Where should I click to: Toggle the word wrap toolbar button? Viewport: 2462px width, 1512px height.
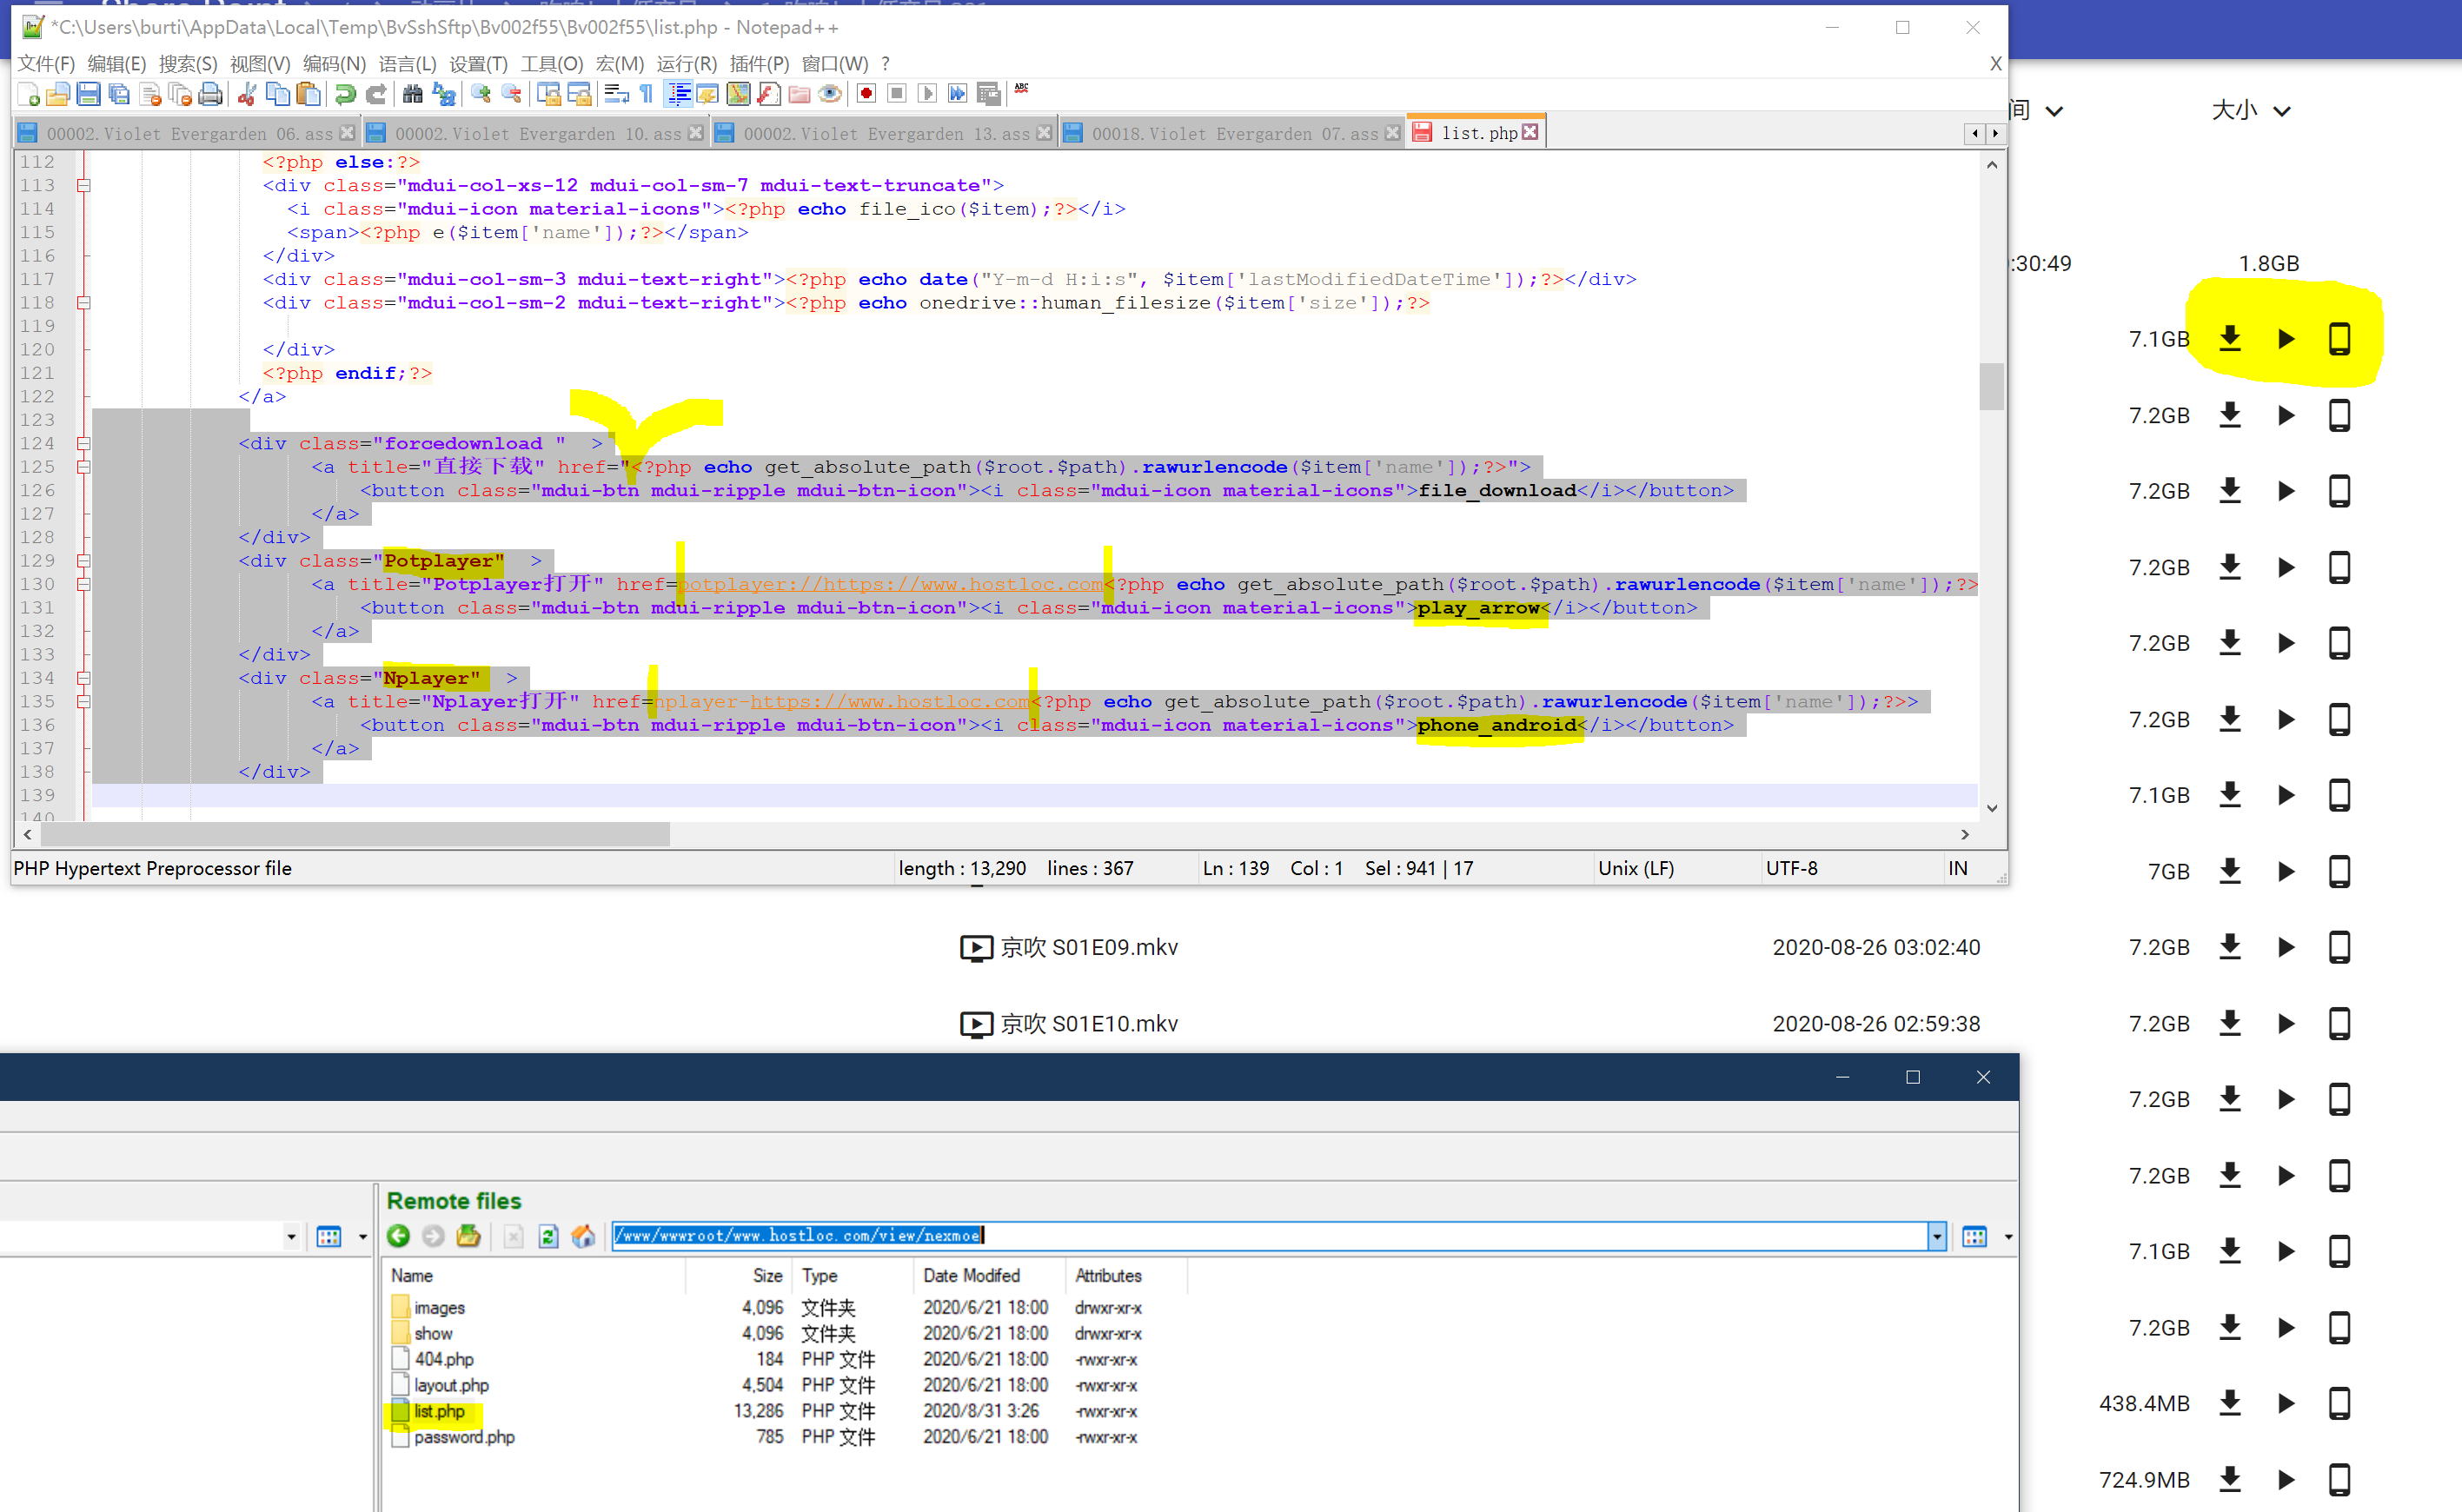click(x=616, y=94)
